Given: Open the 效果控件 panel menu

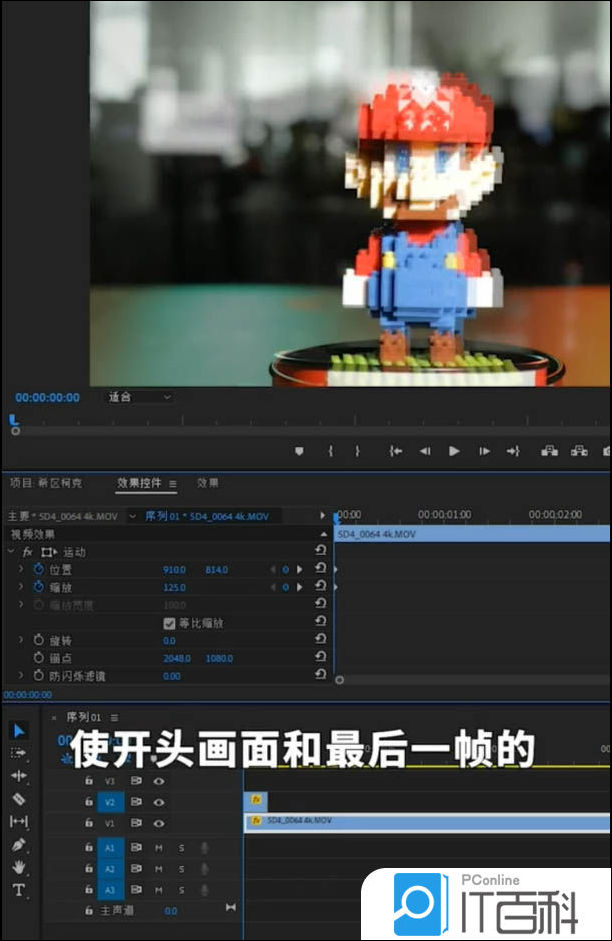Looking at the screenshot, I should [x=173, y=484].
